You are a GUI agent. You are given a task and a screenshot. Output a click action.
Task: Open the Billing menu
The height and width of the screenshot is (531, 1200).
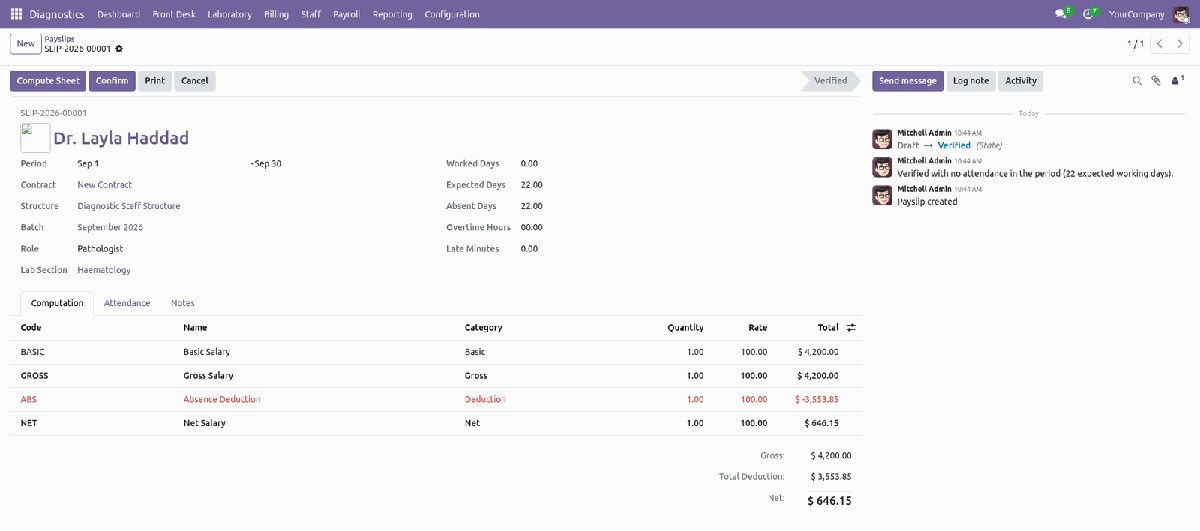tap(277, 14)
